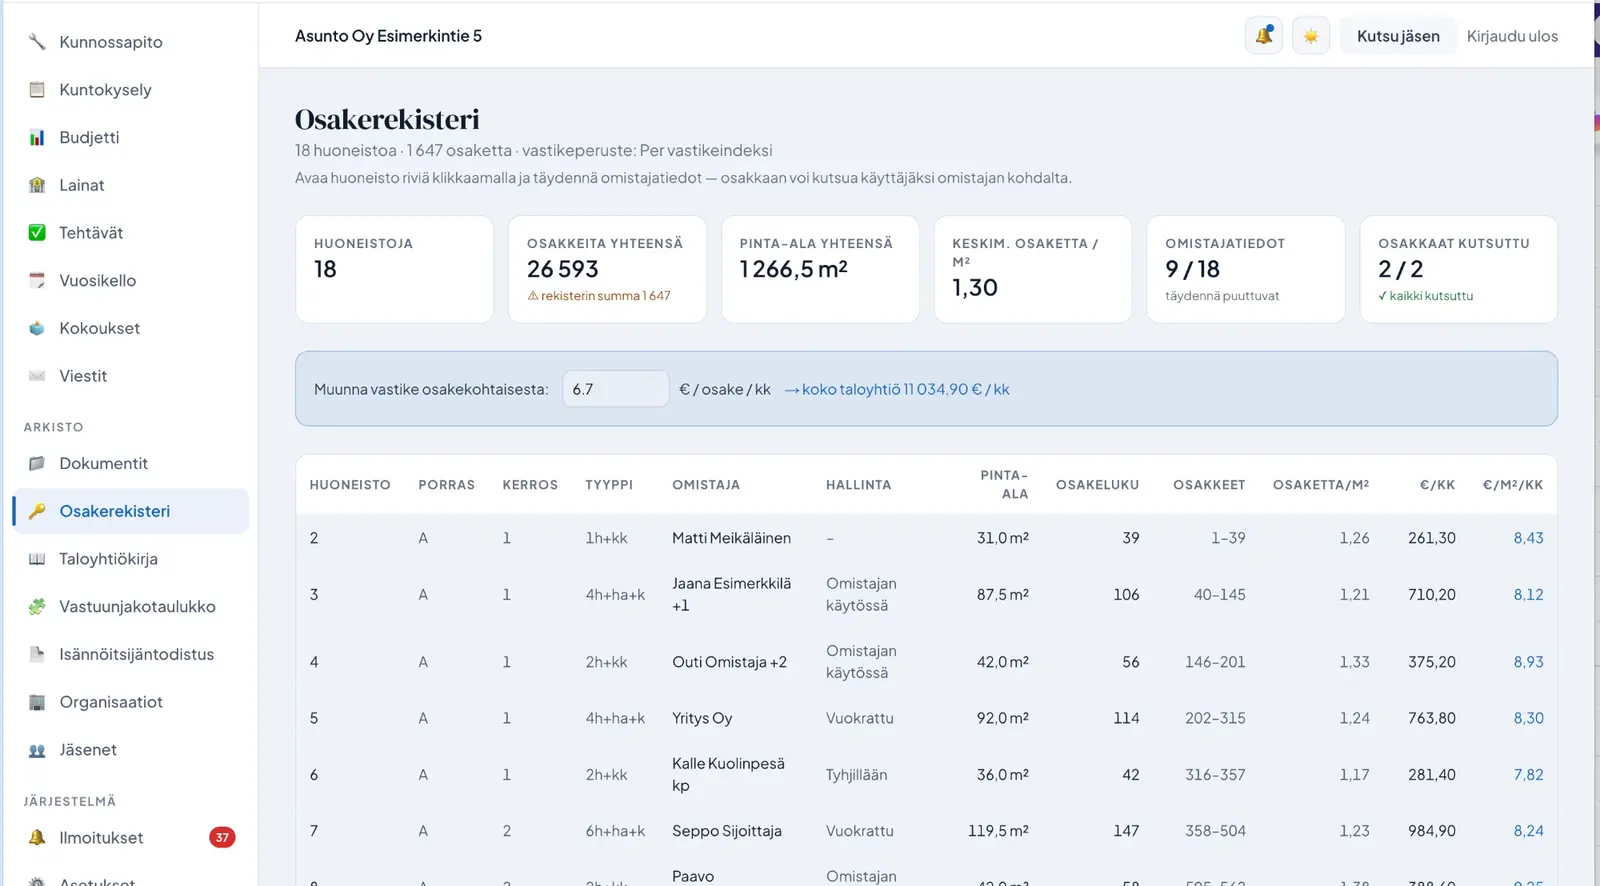Click the Kuntokysely clipboard icon
The image size is (1600, 886).
(37, 90)
